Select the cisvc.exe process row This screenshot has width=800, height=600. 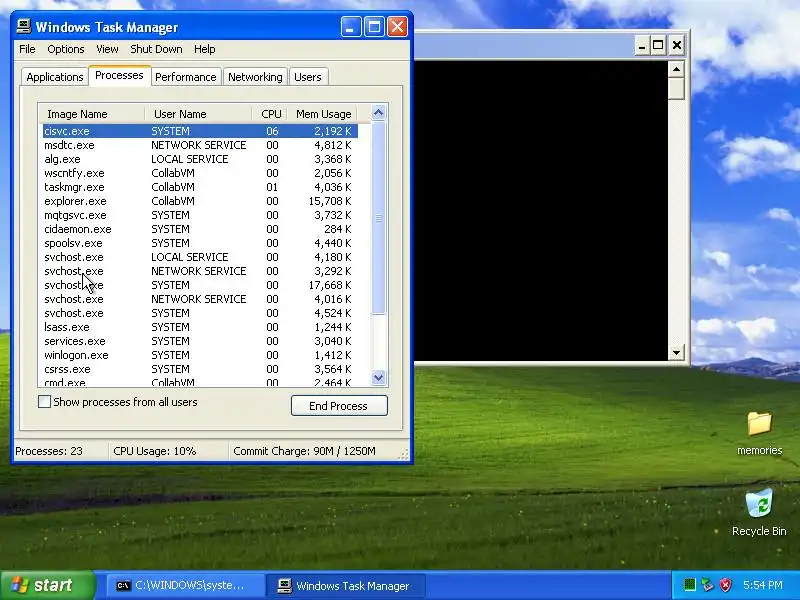coord(200,131)
